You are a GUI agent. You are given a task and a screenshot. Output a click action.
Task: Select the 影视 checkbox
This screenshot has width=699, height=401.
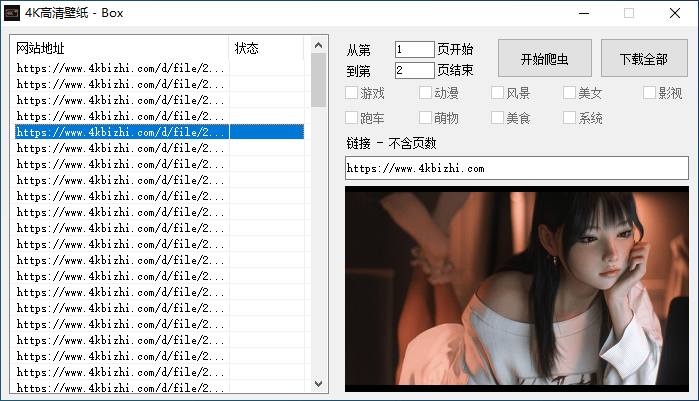click(649, 94)
